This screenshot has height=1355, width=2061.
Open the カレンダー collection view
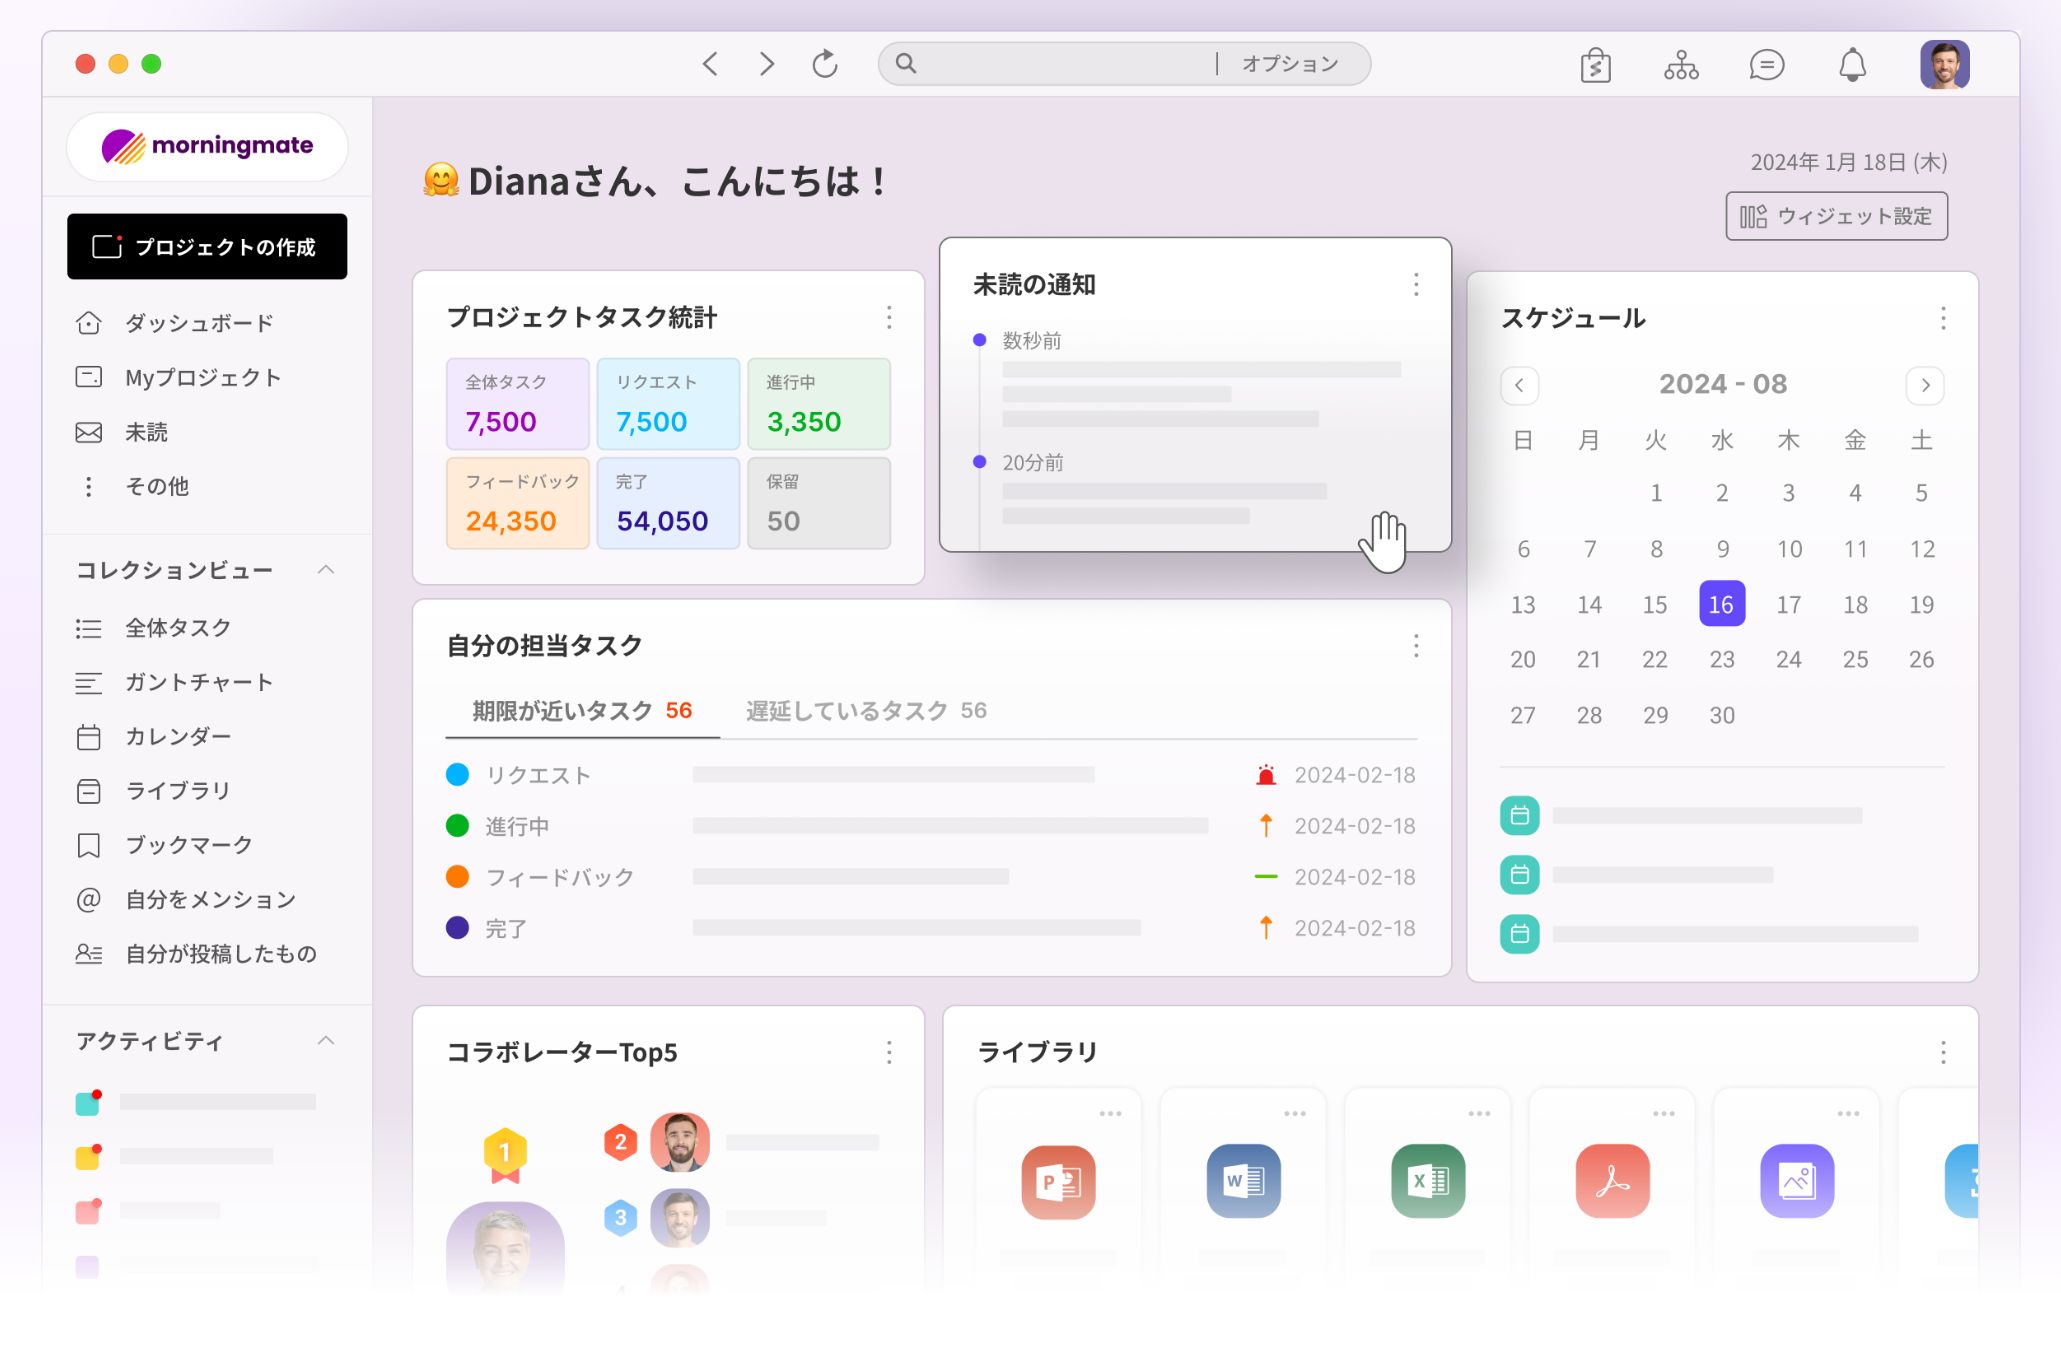(x=178, y=736)
